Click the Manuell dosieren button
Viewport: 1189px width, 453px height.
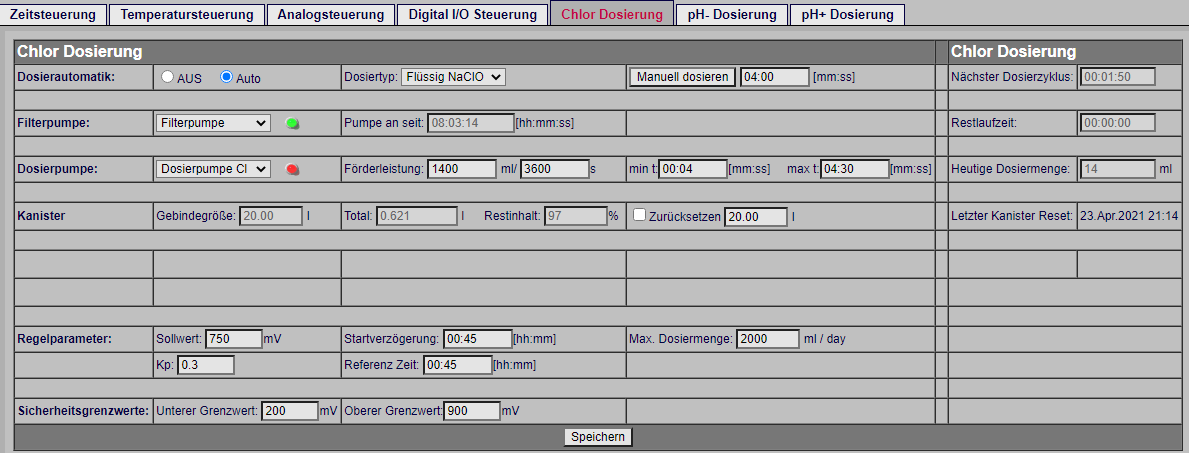pyautogui.click(x=682, y=77)
